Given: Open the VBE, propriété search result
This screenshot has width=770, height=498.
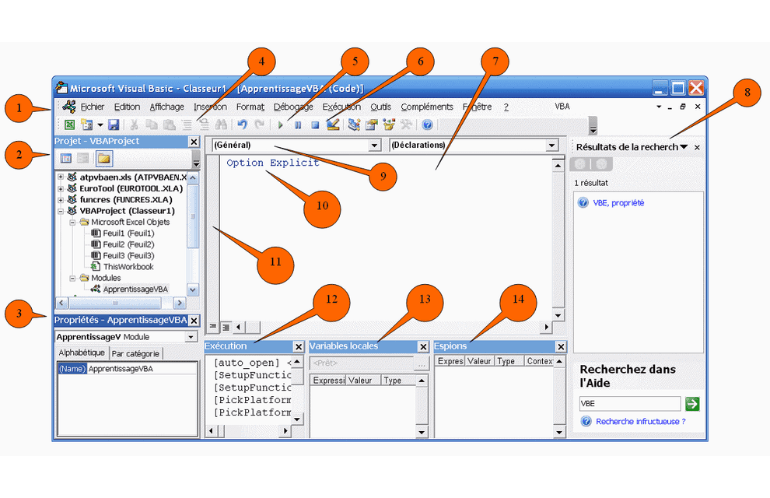Looking at the screenshot, I should click(x=618, y=203).
